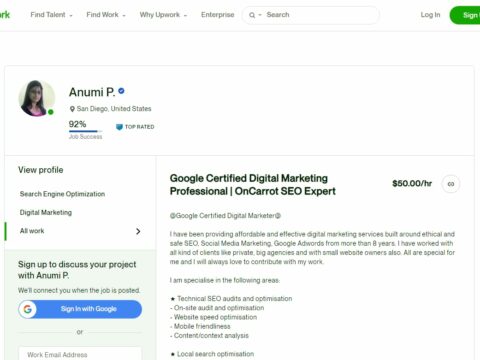480x360 pixels.
Task: Open the search type dropdown arrow
Action: (260, 15)
